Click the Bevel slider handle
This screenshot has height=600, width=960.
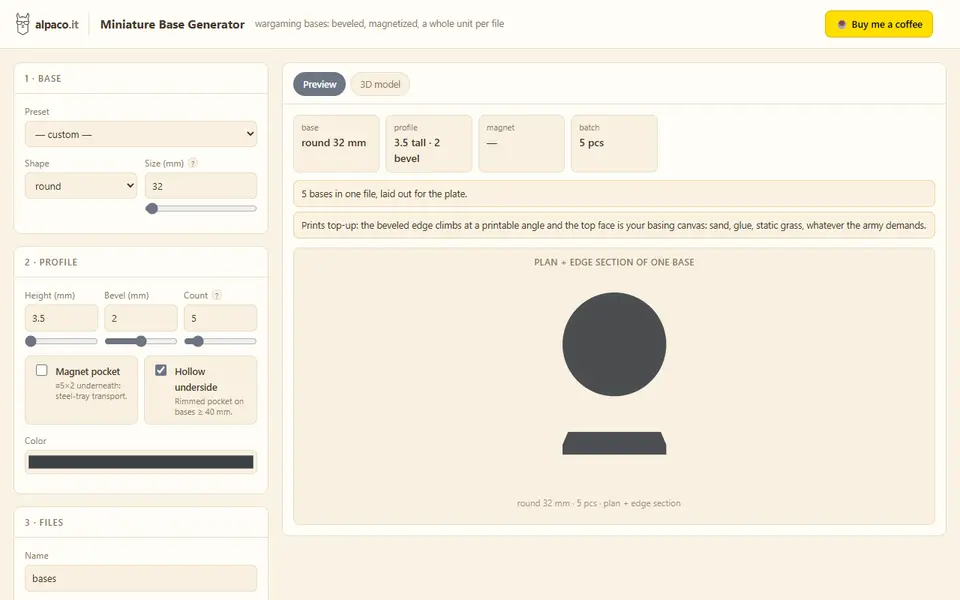(x=141, y=341)
